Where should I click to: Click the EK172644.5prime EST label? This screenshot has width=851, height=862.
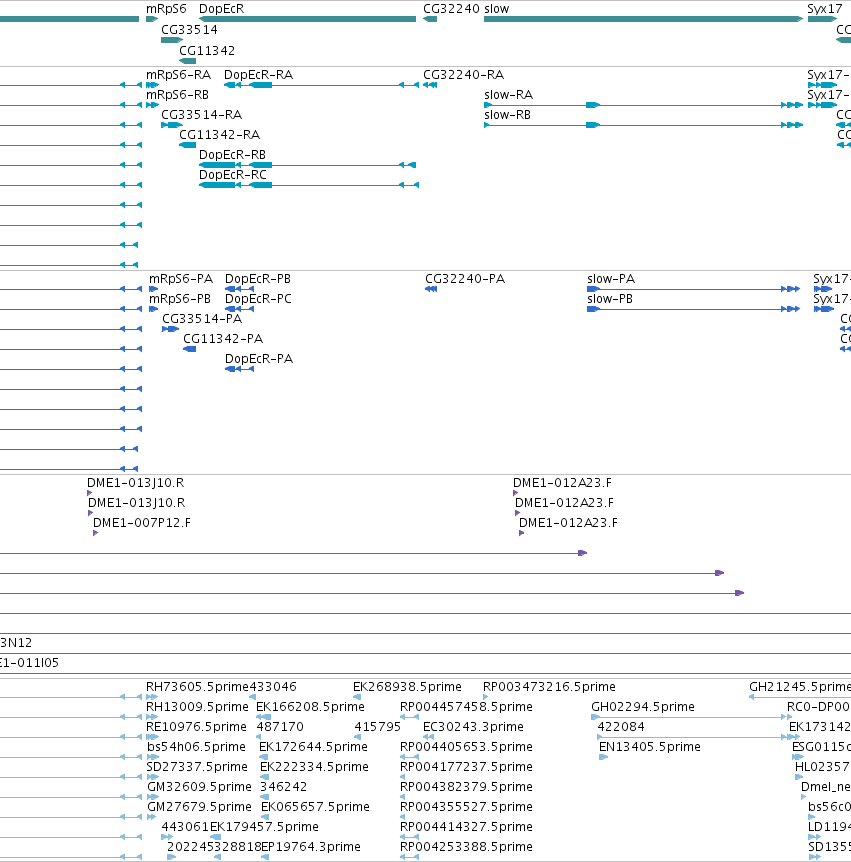313,747
